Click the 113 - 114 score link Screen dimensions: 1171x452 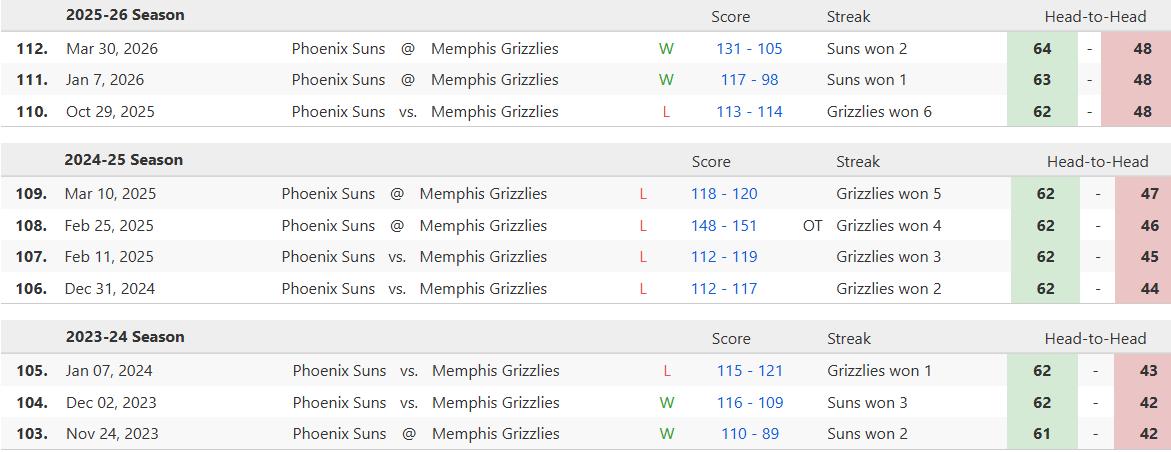[749, 112]
